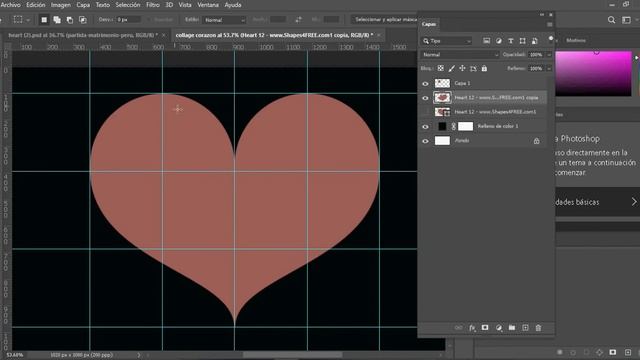Lock artboard nesting icon
Image resolution: width=640 pixels, height=360 pixels.
[x=473, y=69]
